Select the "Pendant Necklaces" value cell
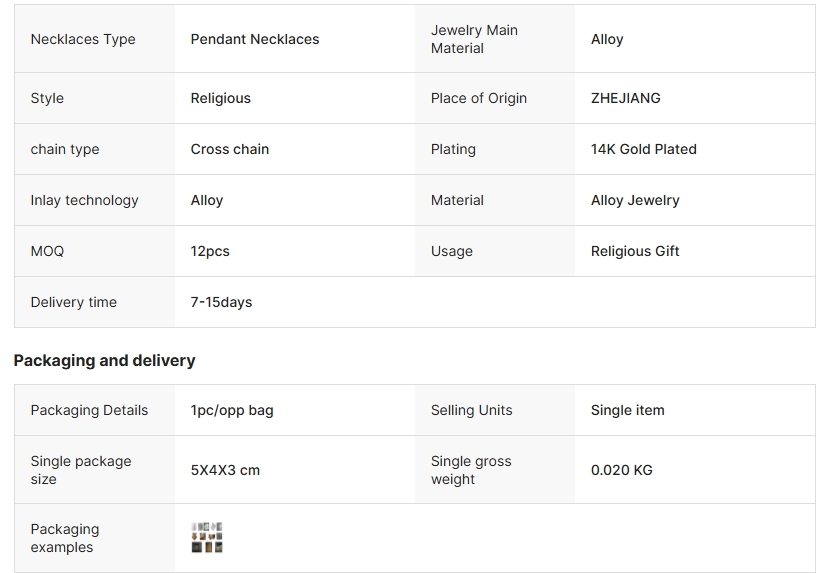The width and height of the screenshot is (840, 573). (x=255, y=39)
